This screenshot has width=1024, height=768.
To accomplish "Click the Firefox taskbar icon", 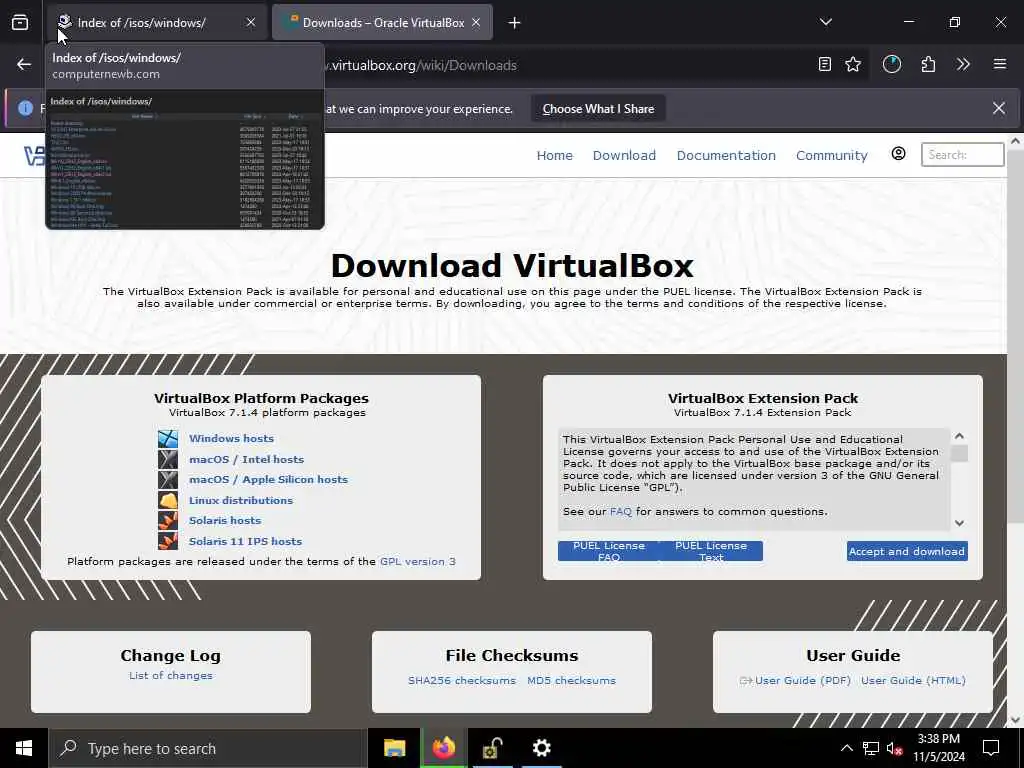I will [x=443, y=748].
